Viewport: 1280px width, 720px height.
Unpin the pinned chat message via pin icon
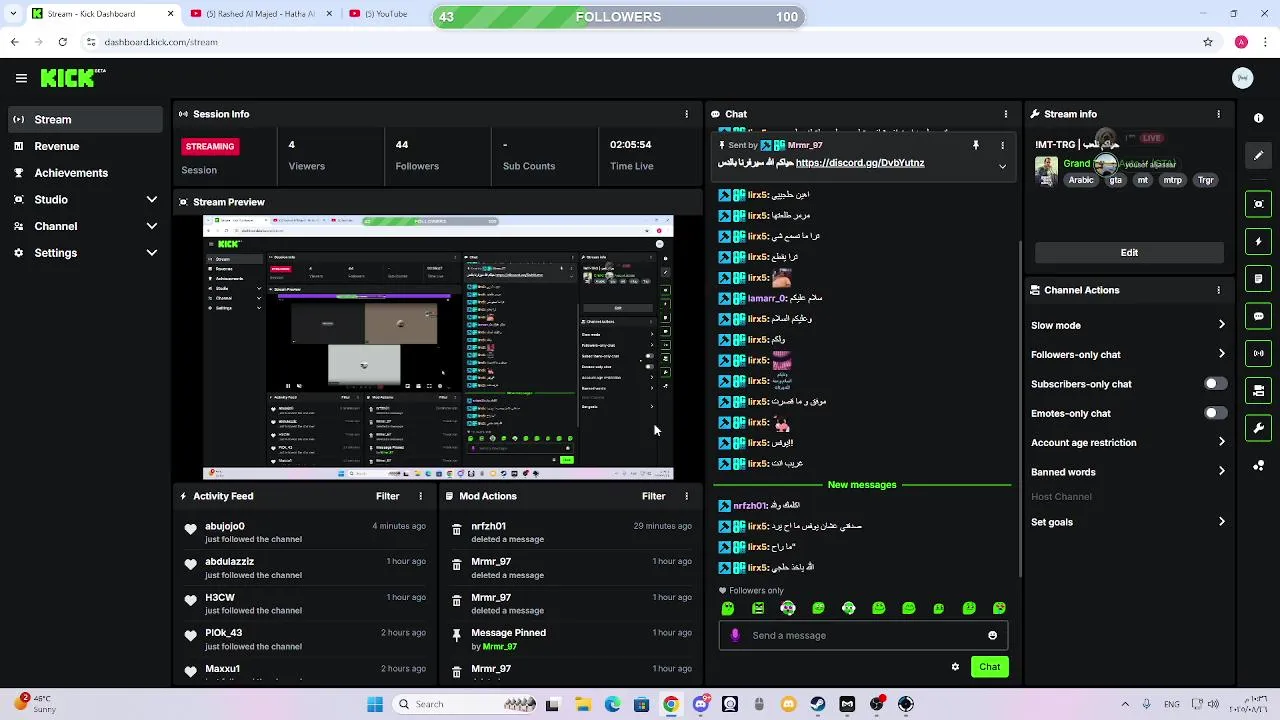pyautogui.click(x=976, y=145)
